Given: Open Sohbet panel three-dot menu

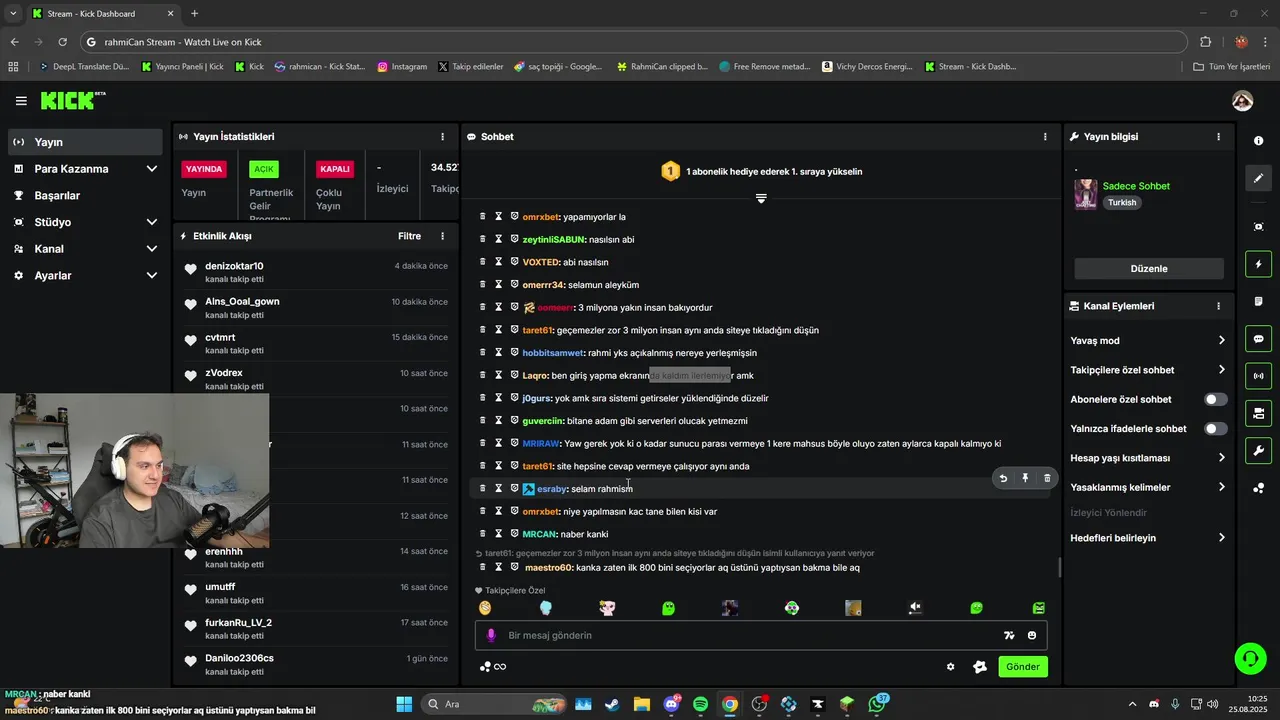Looking at the screenshot, I should pos(1045,137).
